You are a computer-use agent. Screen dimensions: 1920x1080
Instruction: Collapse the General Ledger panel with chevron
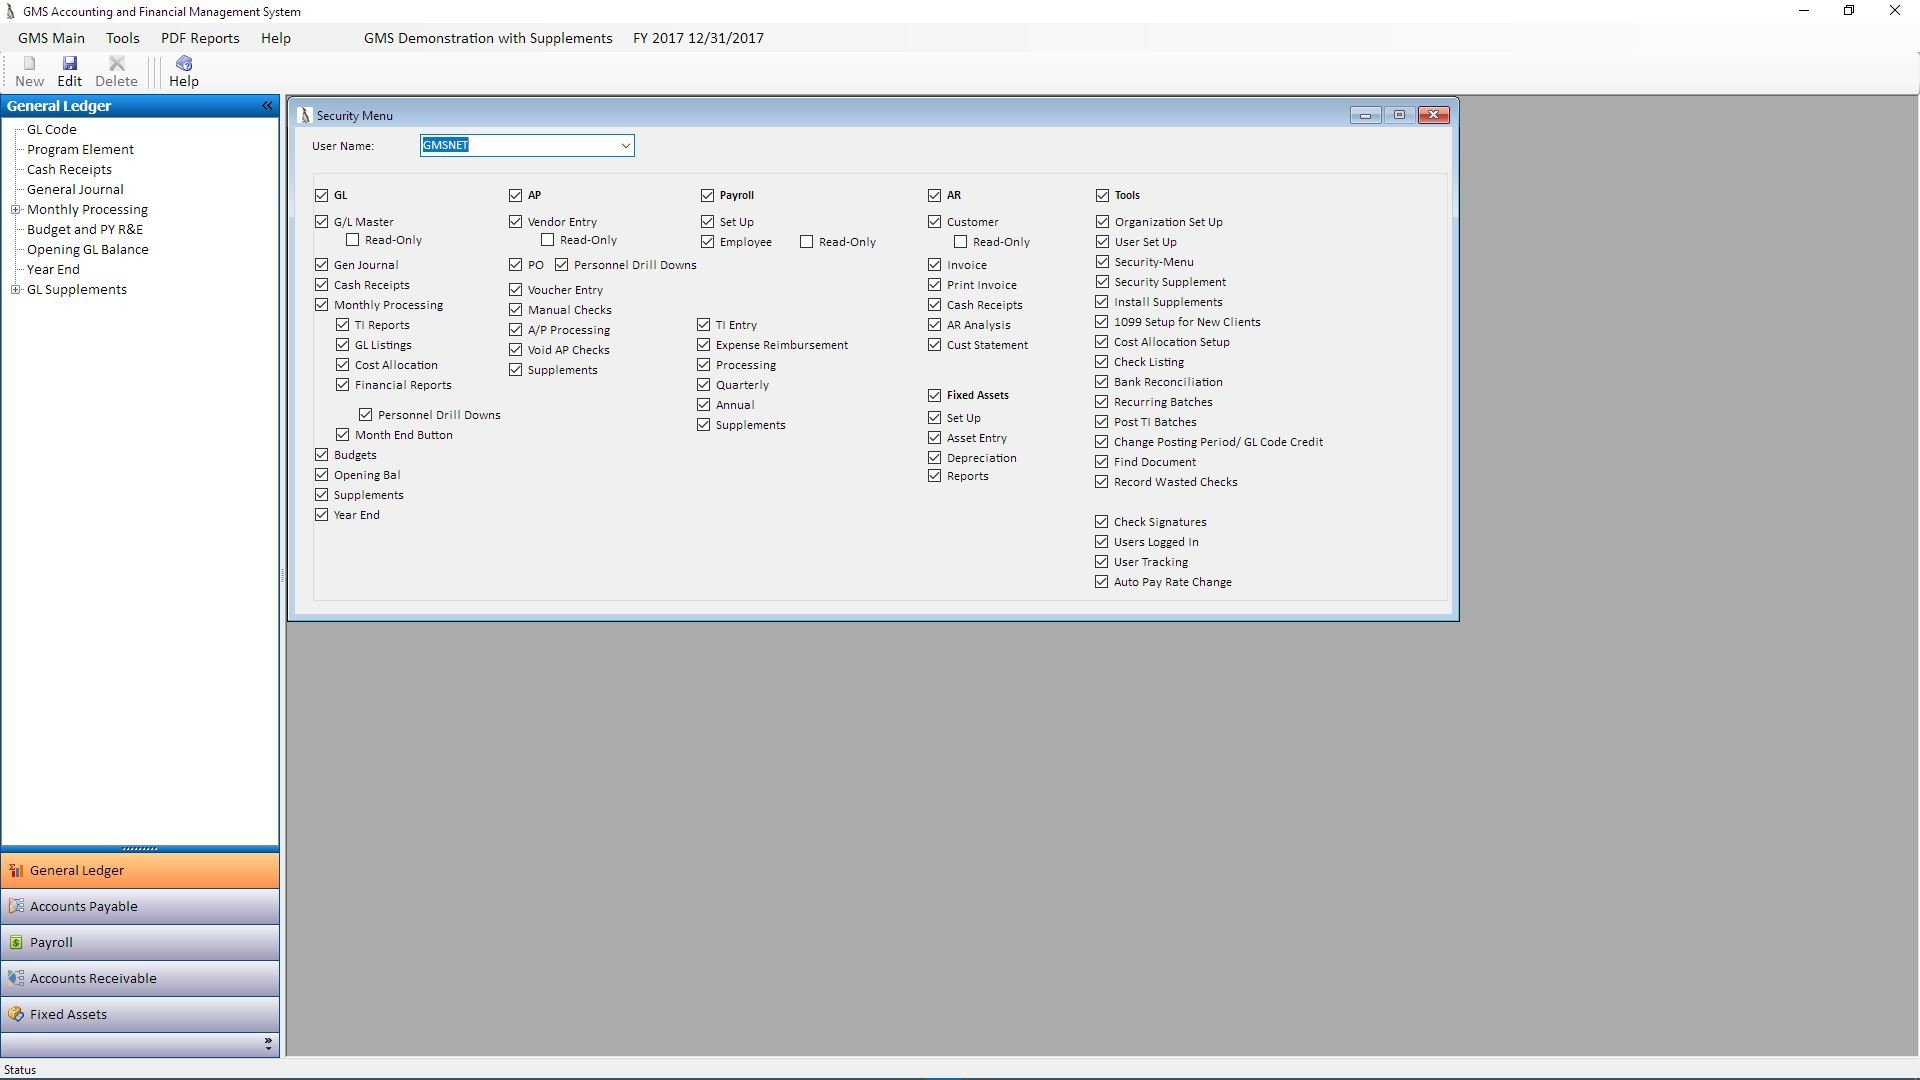(267, 106)
